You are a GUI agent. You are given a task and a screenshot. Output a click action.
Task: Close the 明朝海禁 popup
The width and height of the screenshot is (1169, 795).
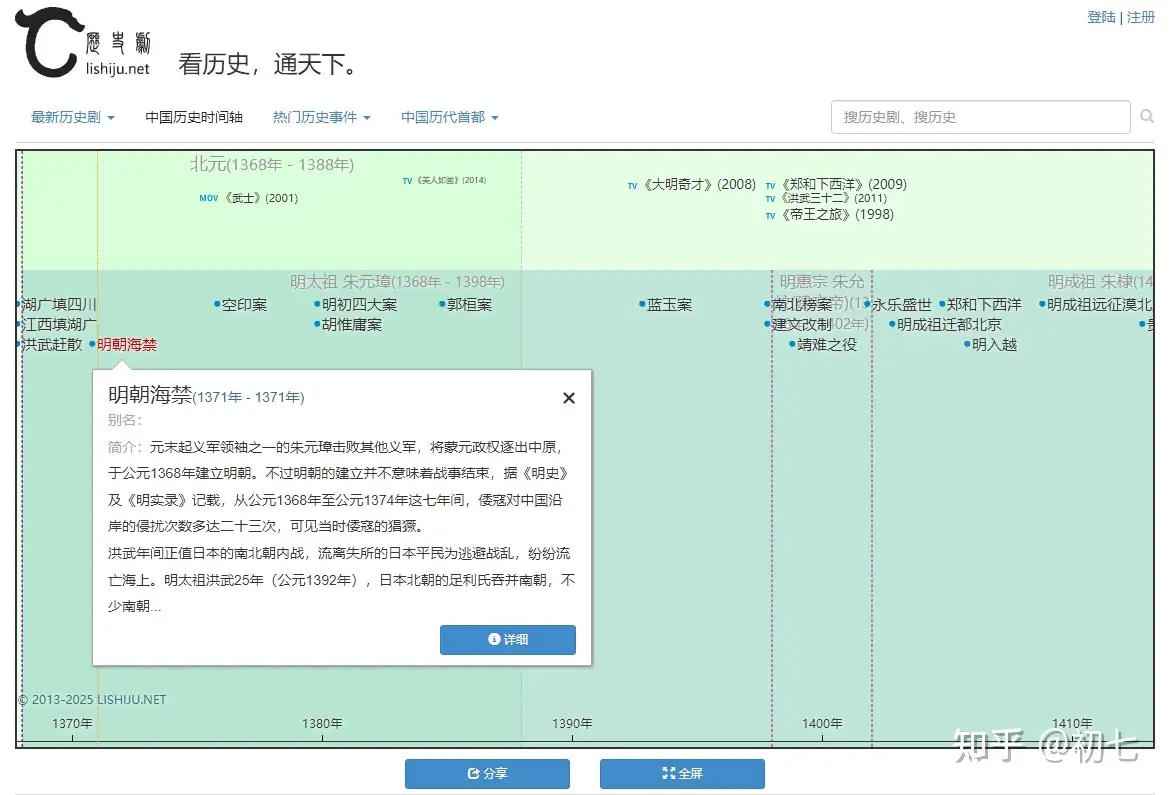(568, 397)
